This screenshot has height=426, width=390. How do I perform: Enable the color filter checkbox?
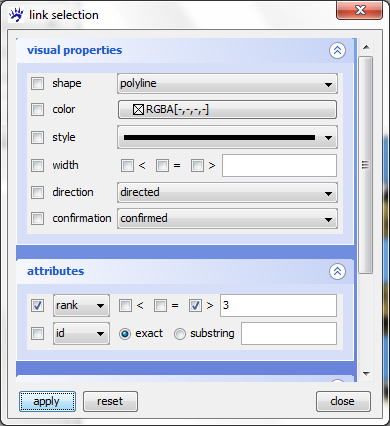pyautogui.click(x=37, y=109)
